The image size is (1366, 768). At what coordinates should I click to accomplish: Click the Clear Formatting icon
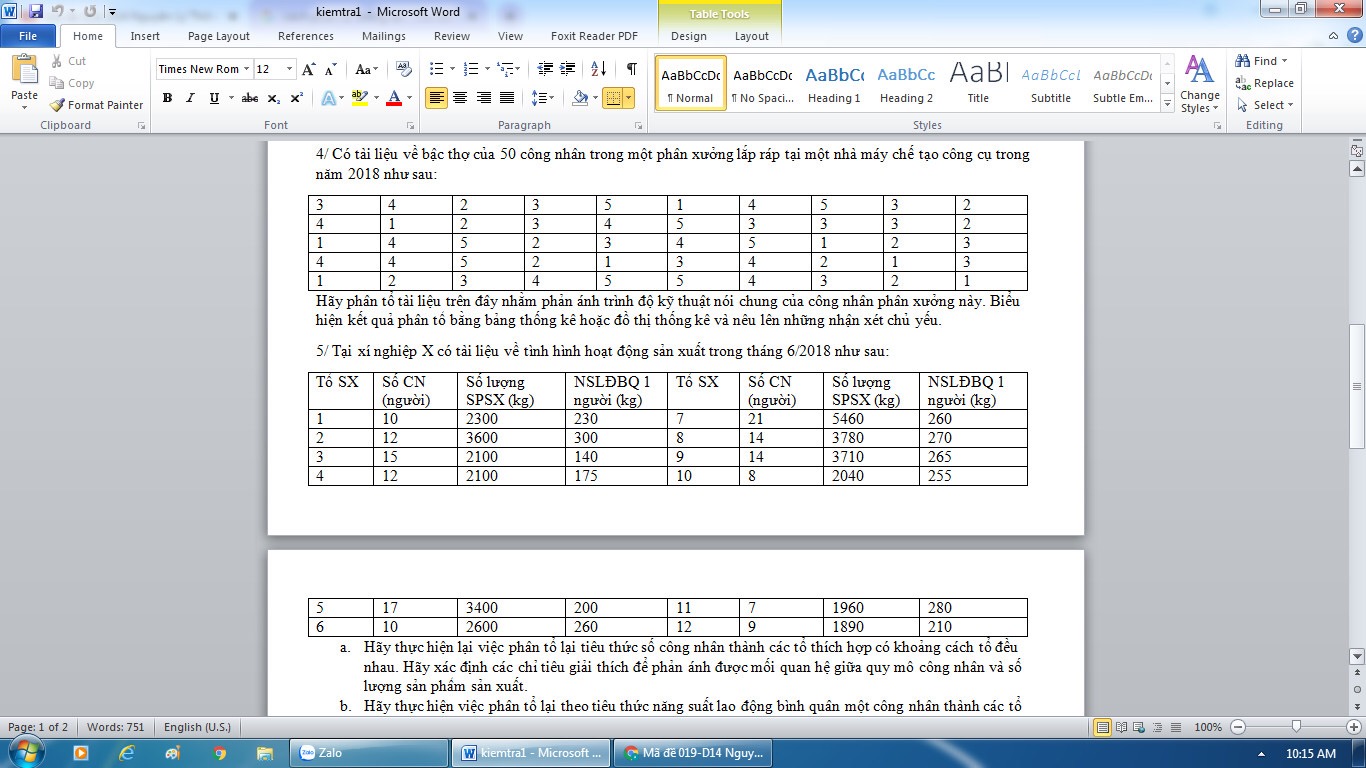(x=404, y=69)
